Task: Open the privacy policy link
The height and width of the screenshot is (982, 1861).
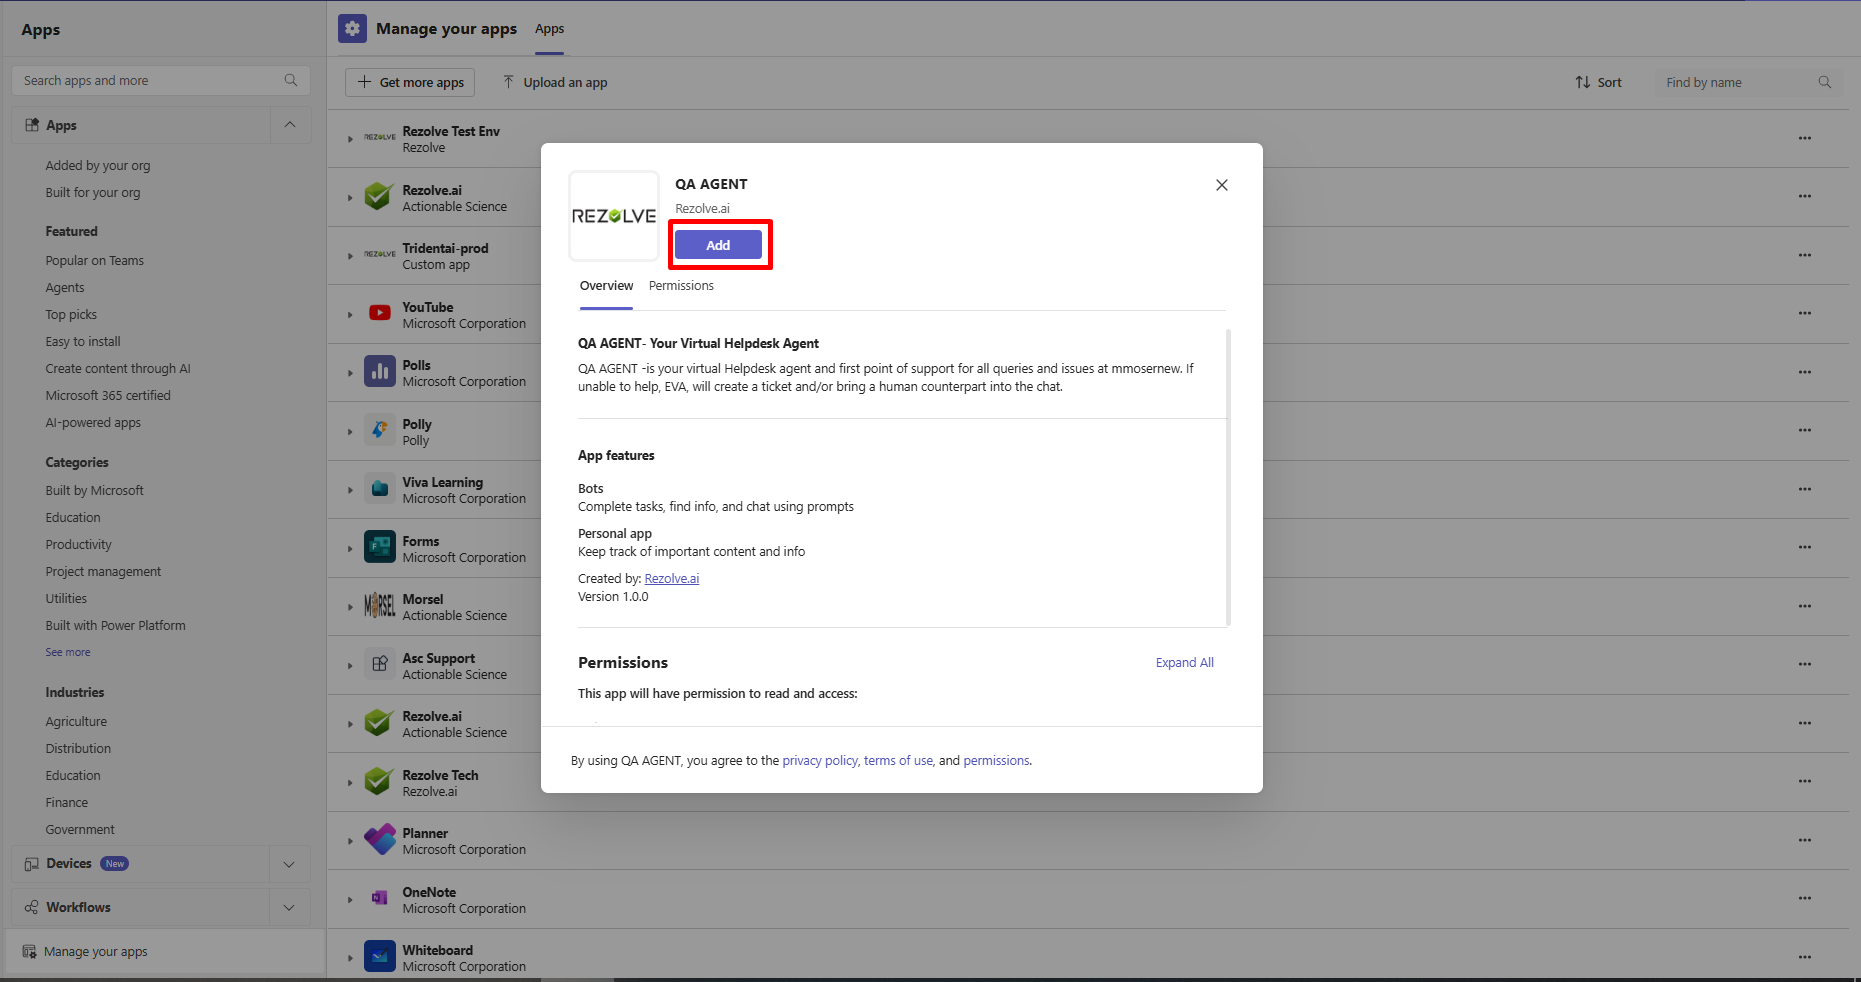Action: (820, 761)
